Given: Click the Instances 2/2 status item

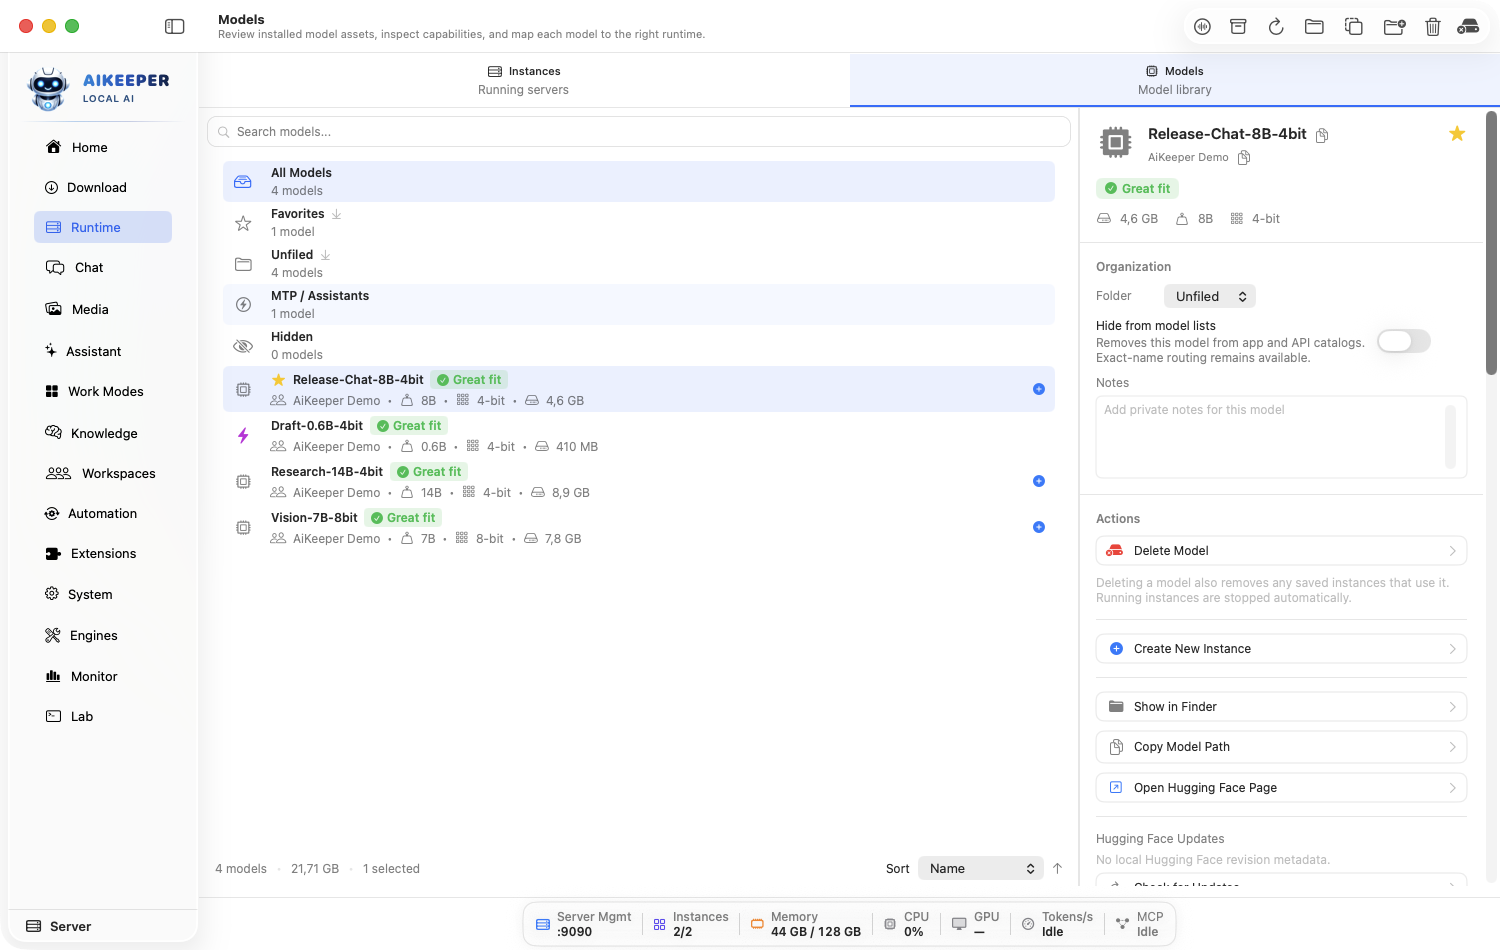Looking at the screenshot, I should (691, 924).
